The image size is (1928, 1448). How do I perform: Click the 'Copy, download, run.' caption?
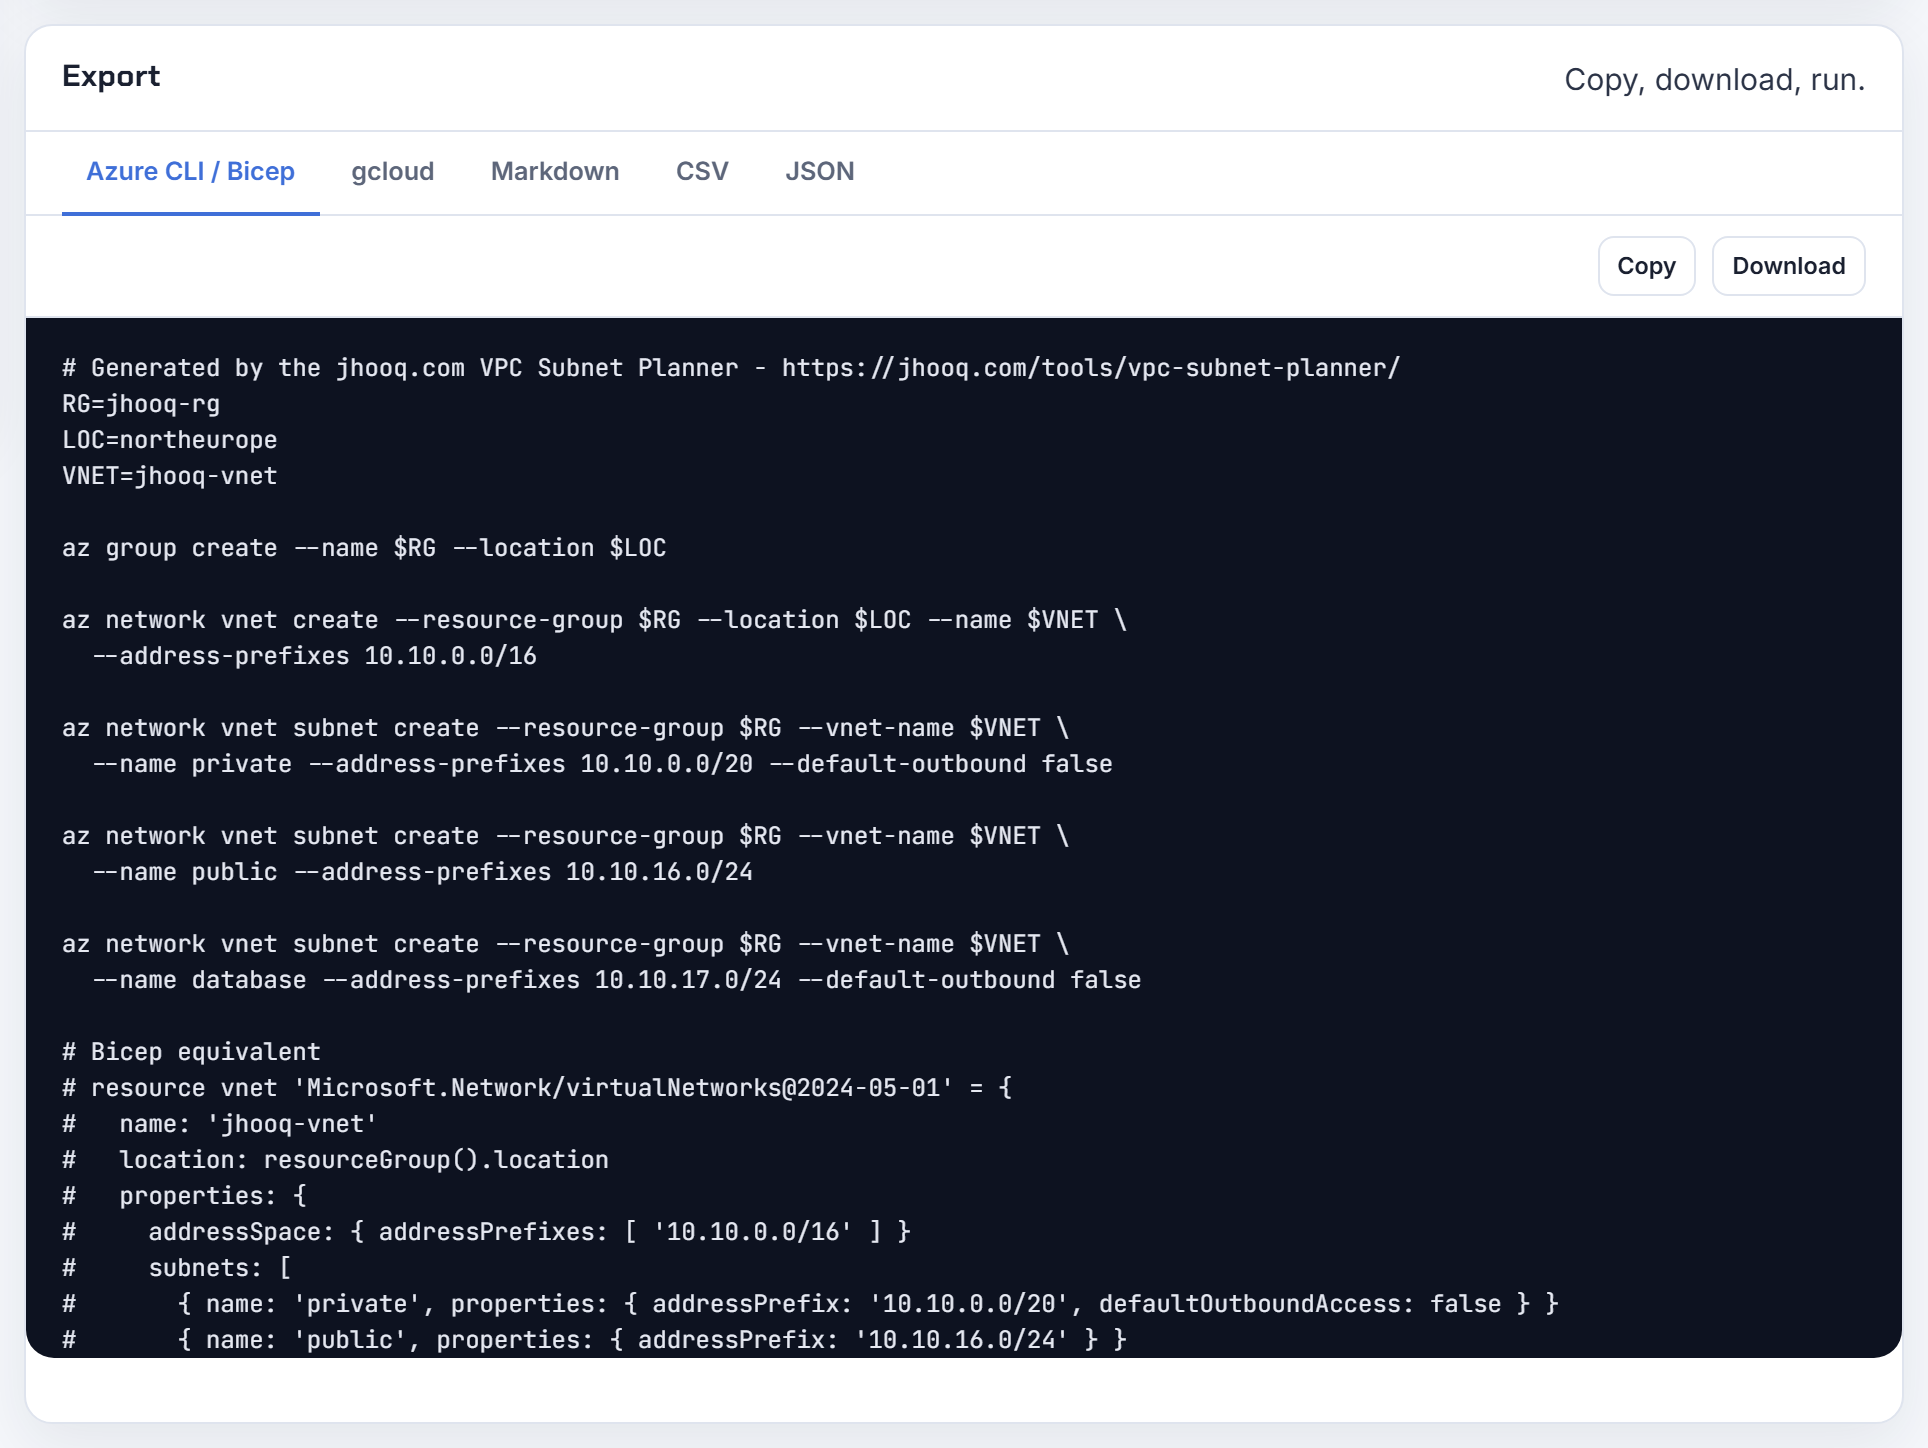[x=1714, y=79]
